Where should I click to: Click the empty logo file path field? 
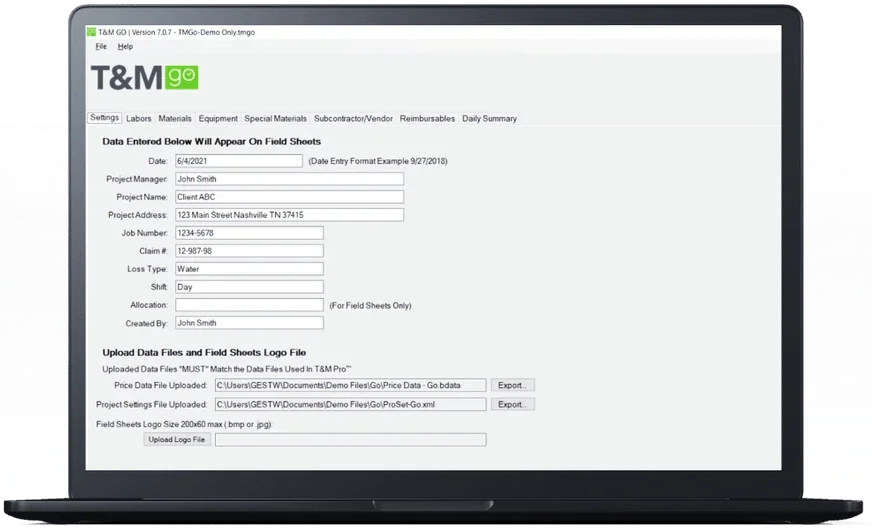351,440
